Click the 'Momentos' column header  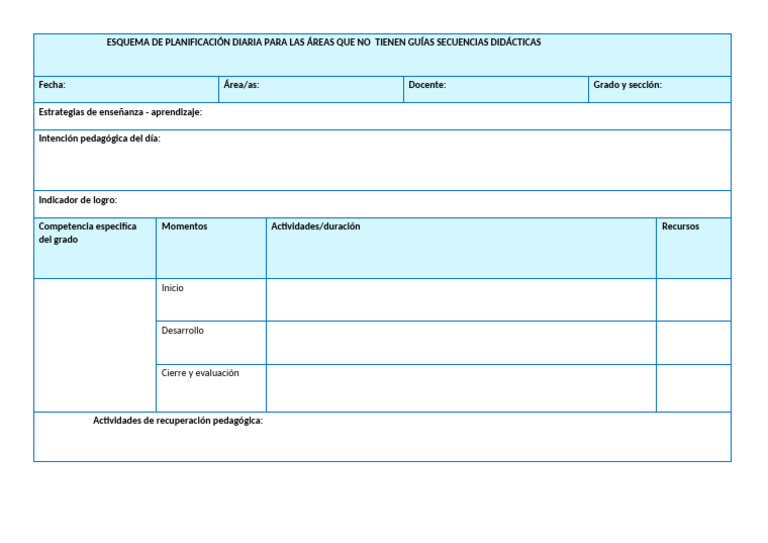click(x=211, y=248)
